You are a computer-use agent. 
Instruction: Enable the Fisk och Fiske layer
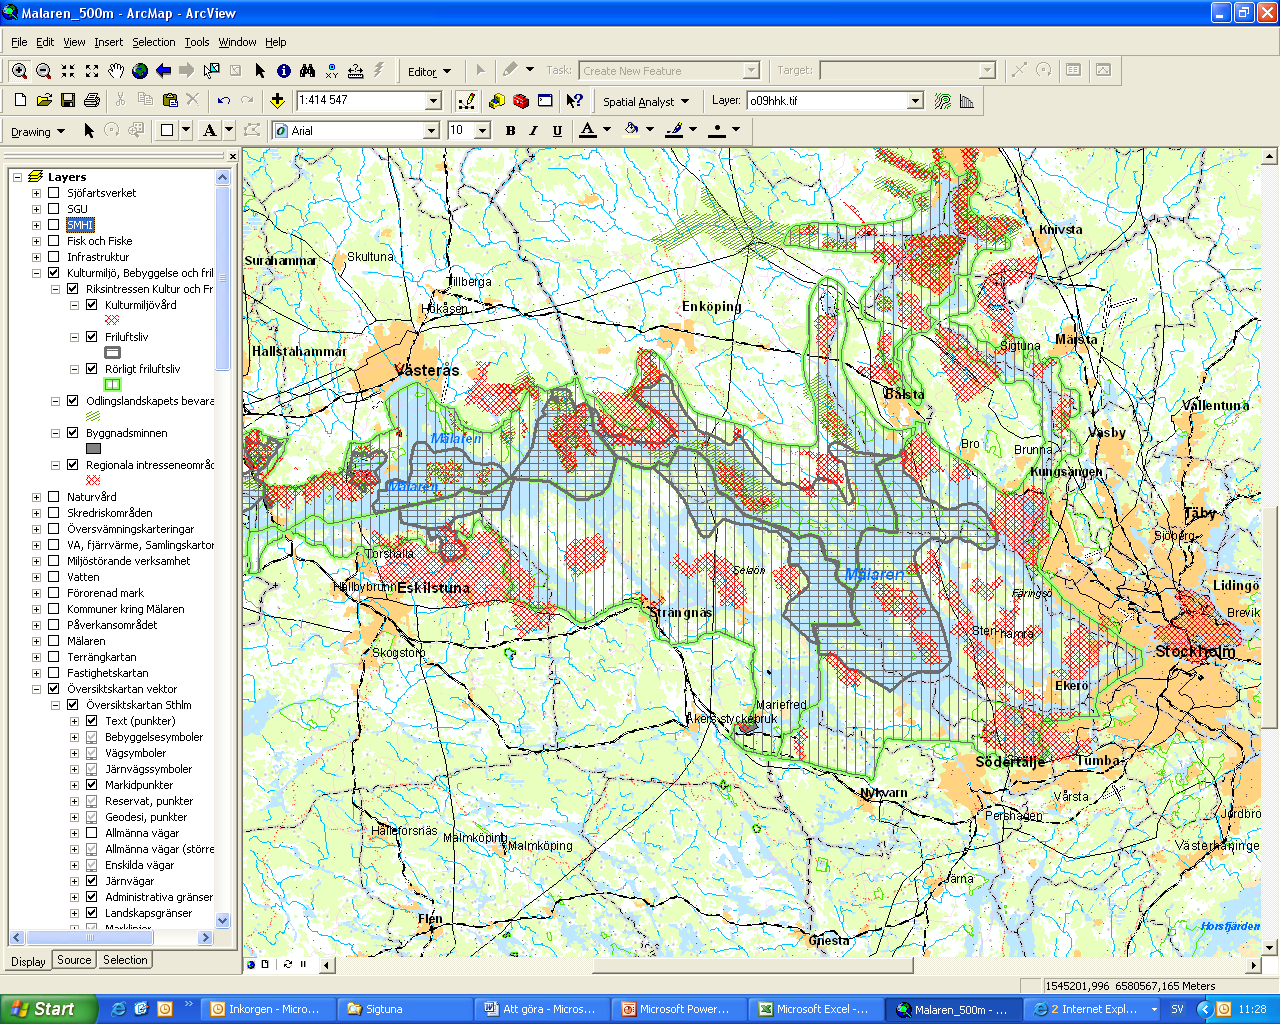point(54,241)
